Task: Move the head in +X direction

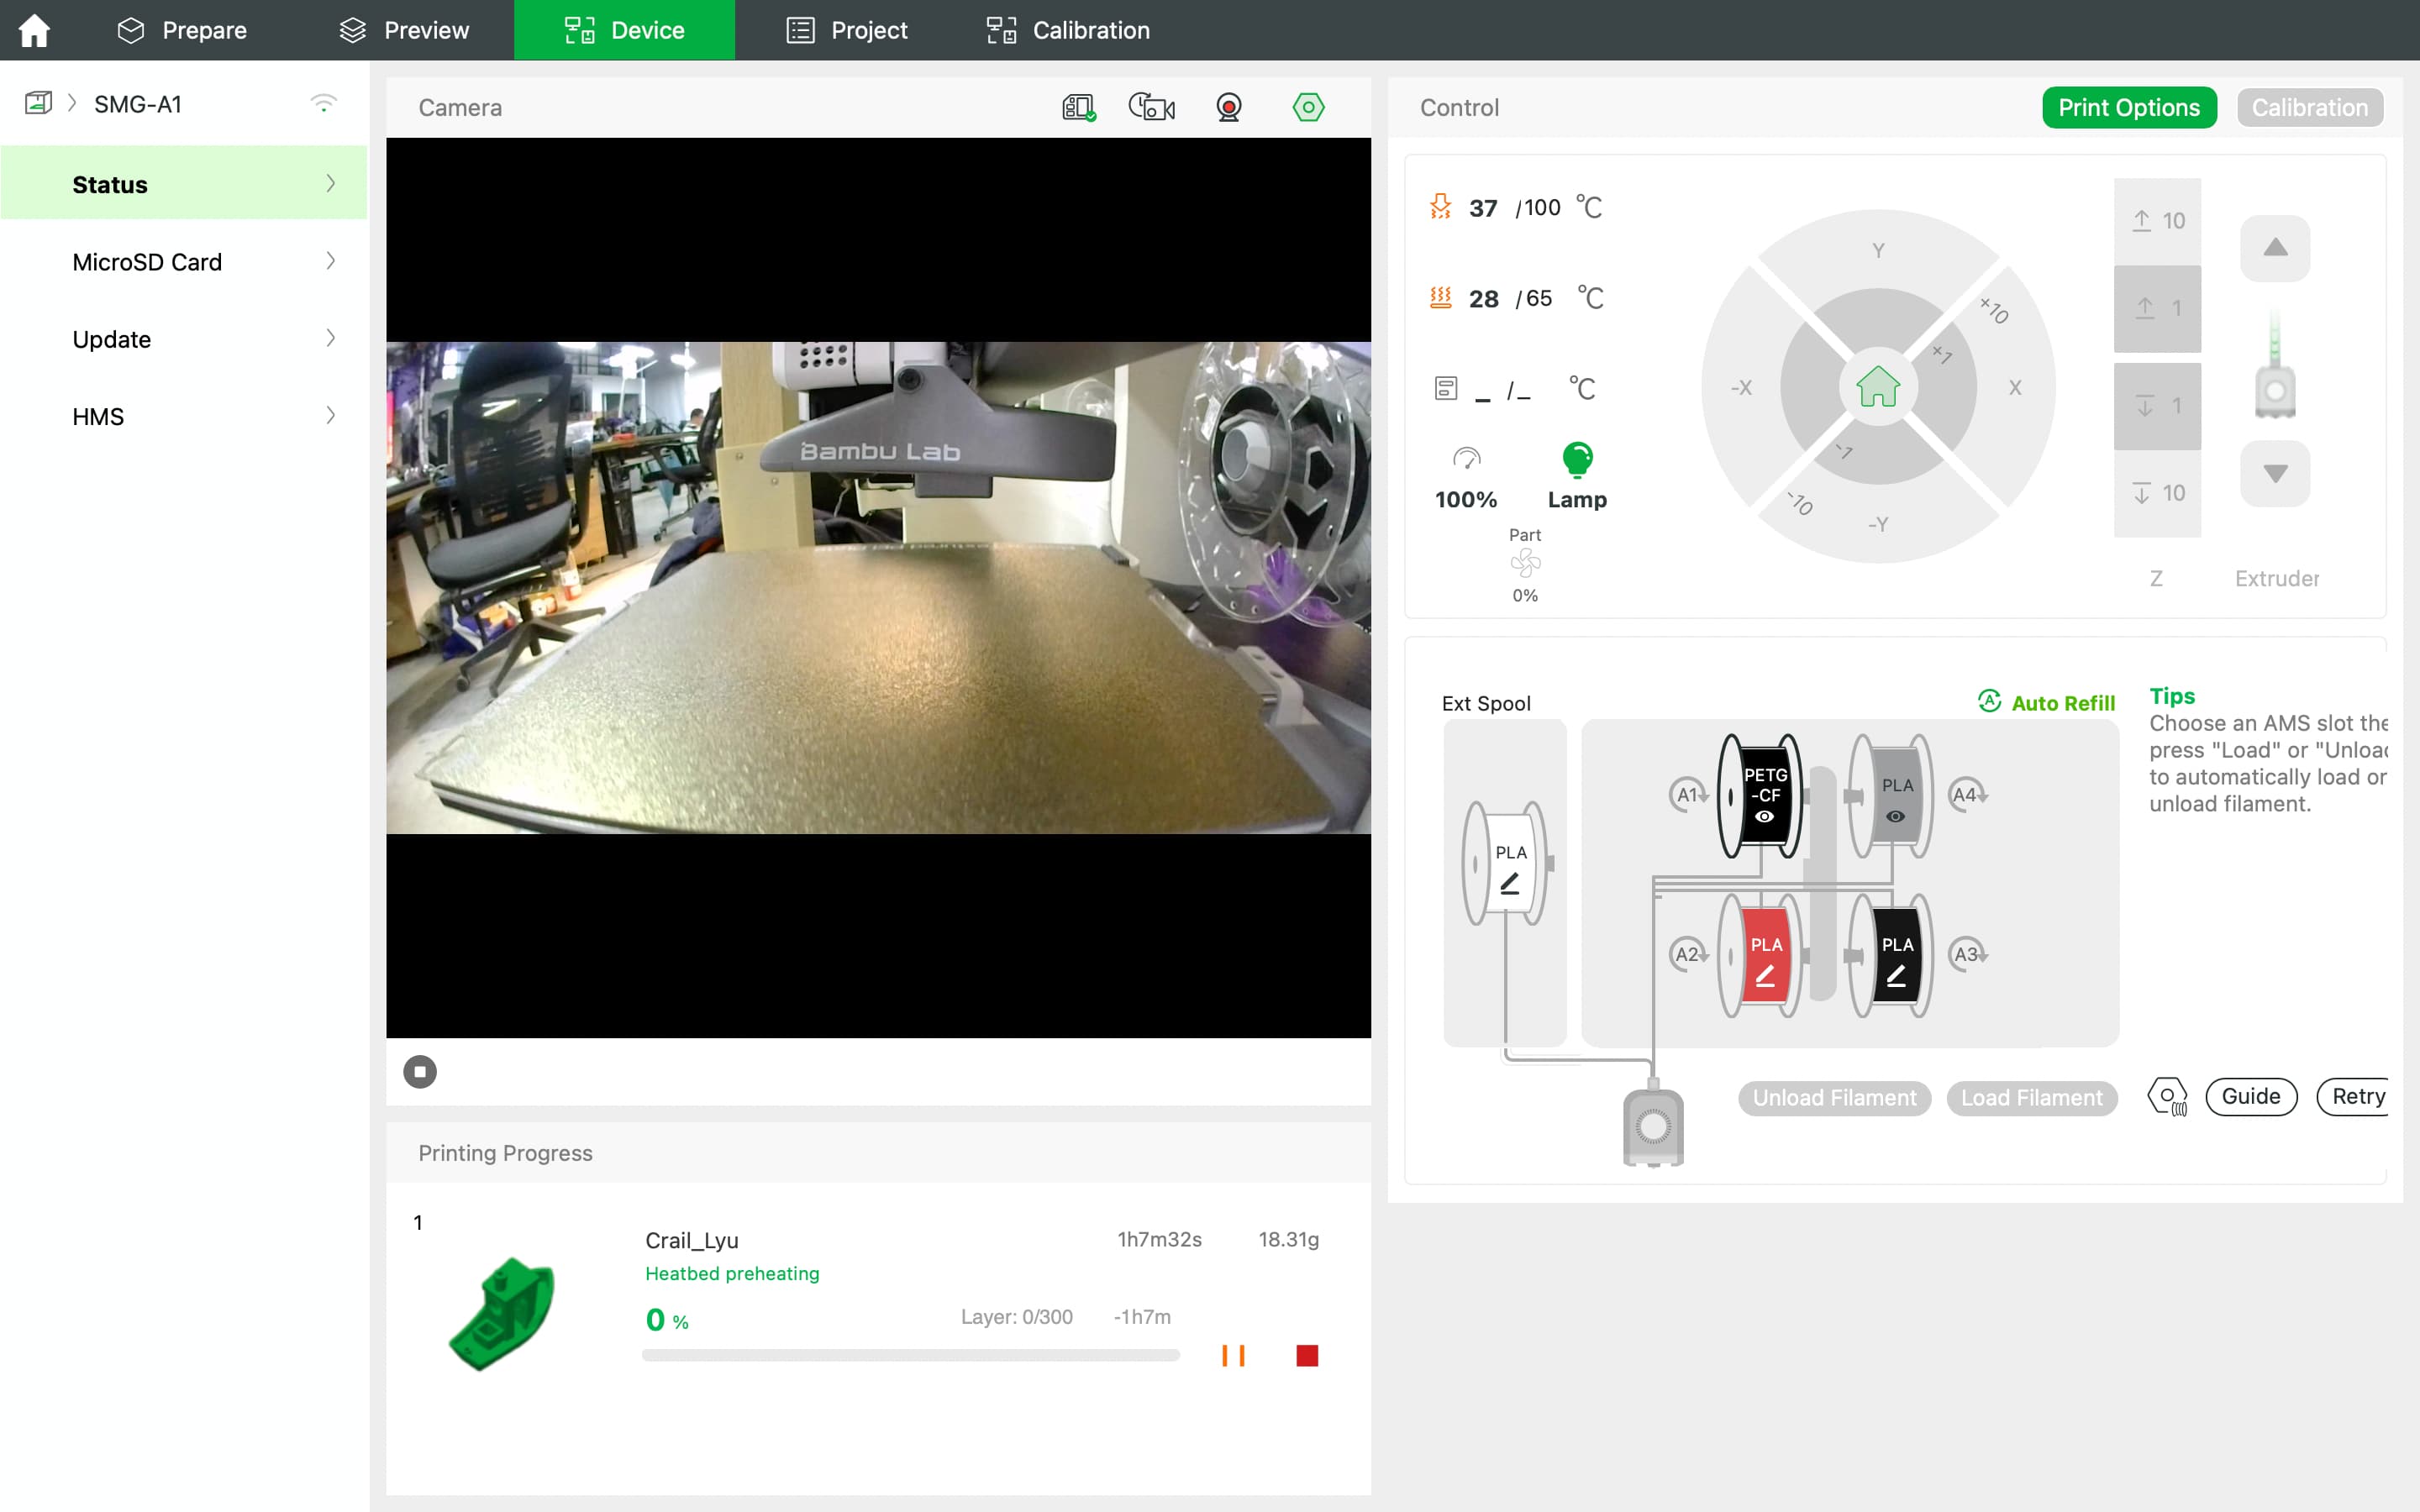Action: click(x=2015, y=387)
